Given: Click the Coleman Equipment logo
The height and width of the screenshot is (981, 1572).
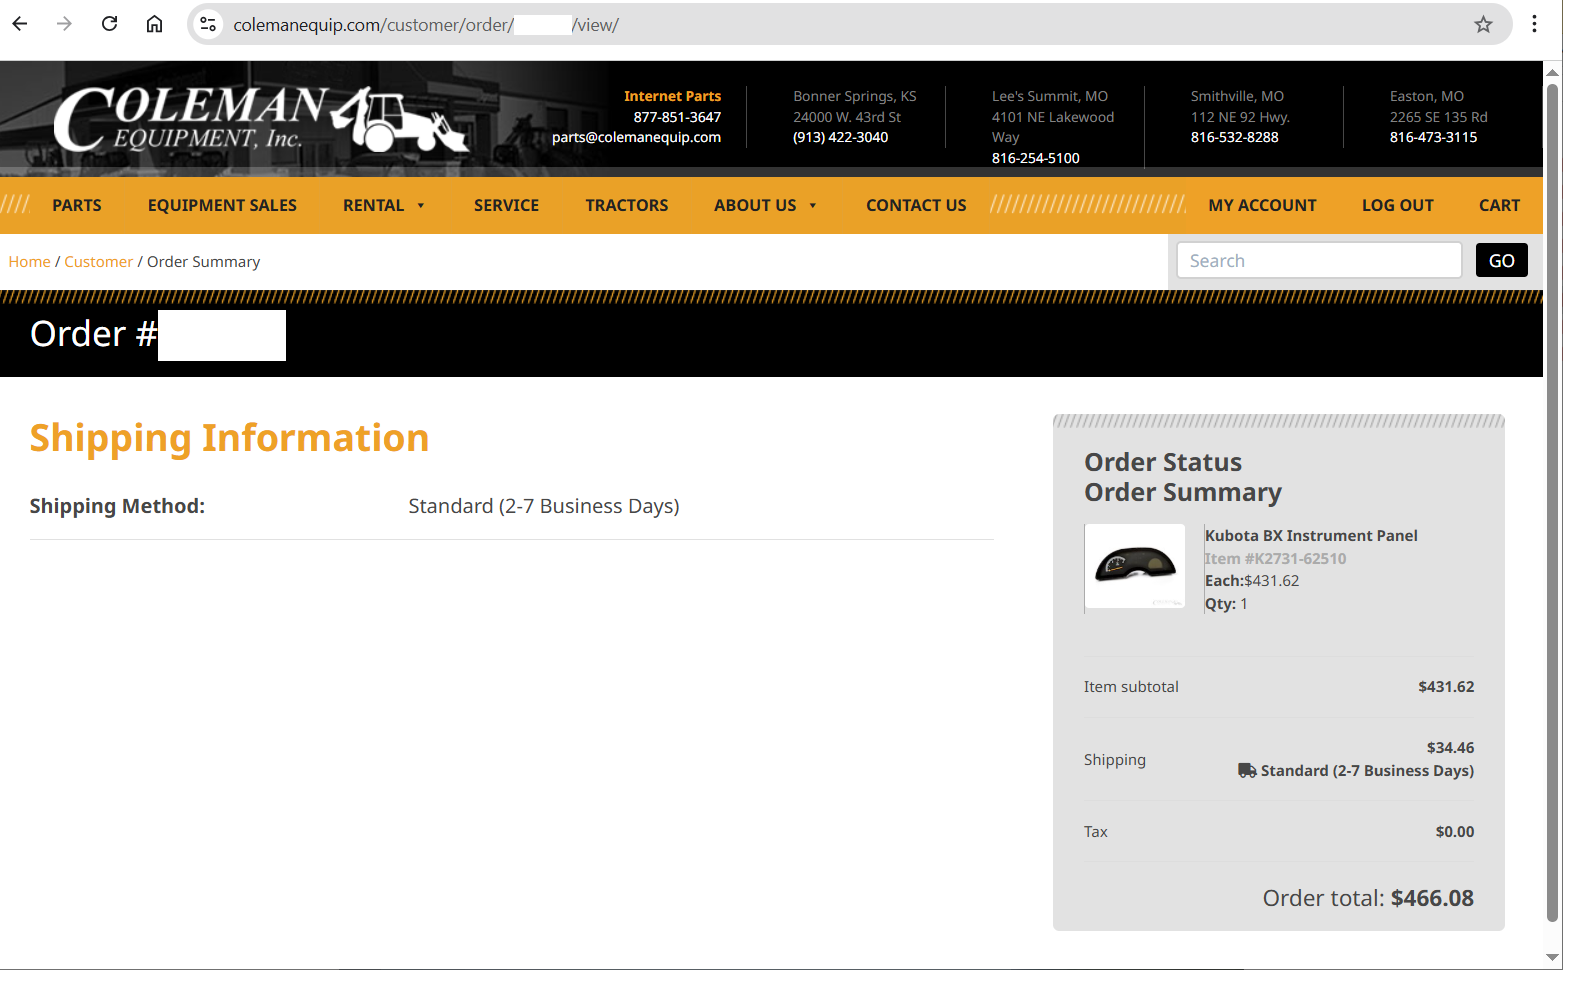Looking at the screenshot, I should [x=262, y=119].
